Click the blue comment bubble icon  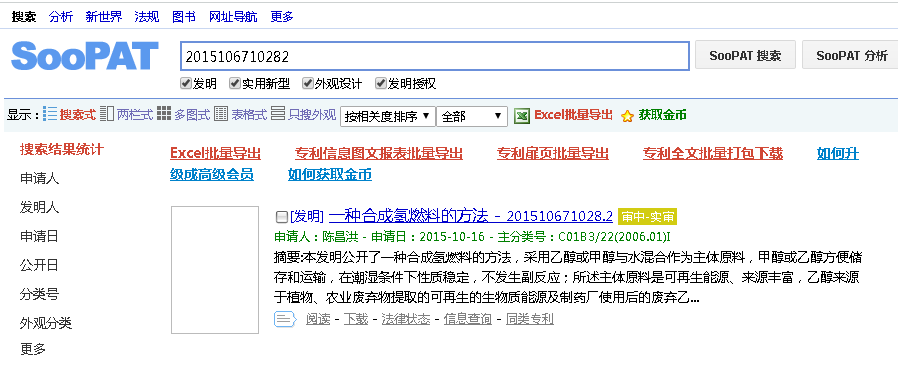(285, 319)
